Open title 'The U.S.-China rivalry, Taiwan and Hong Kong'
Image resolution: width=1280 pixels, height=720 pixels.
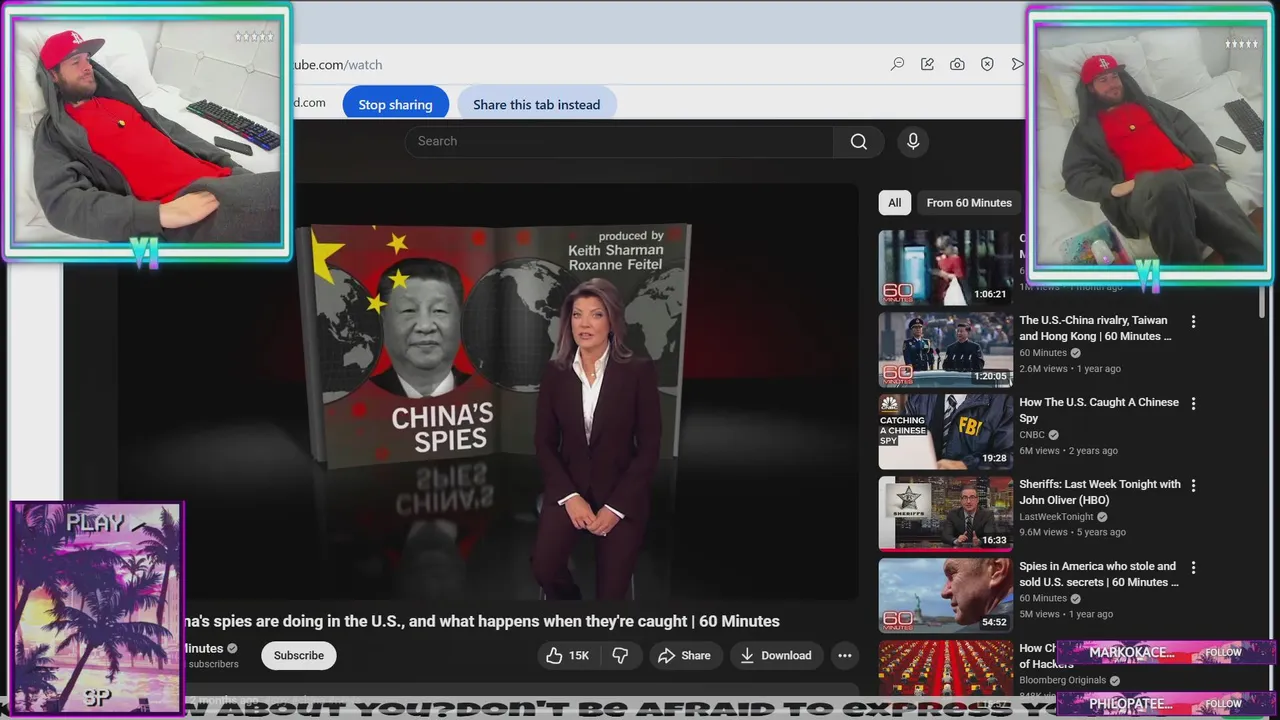pyautogui.click(x=1095, y=328)
